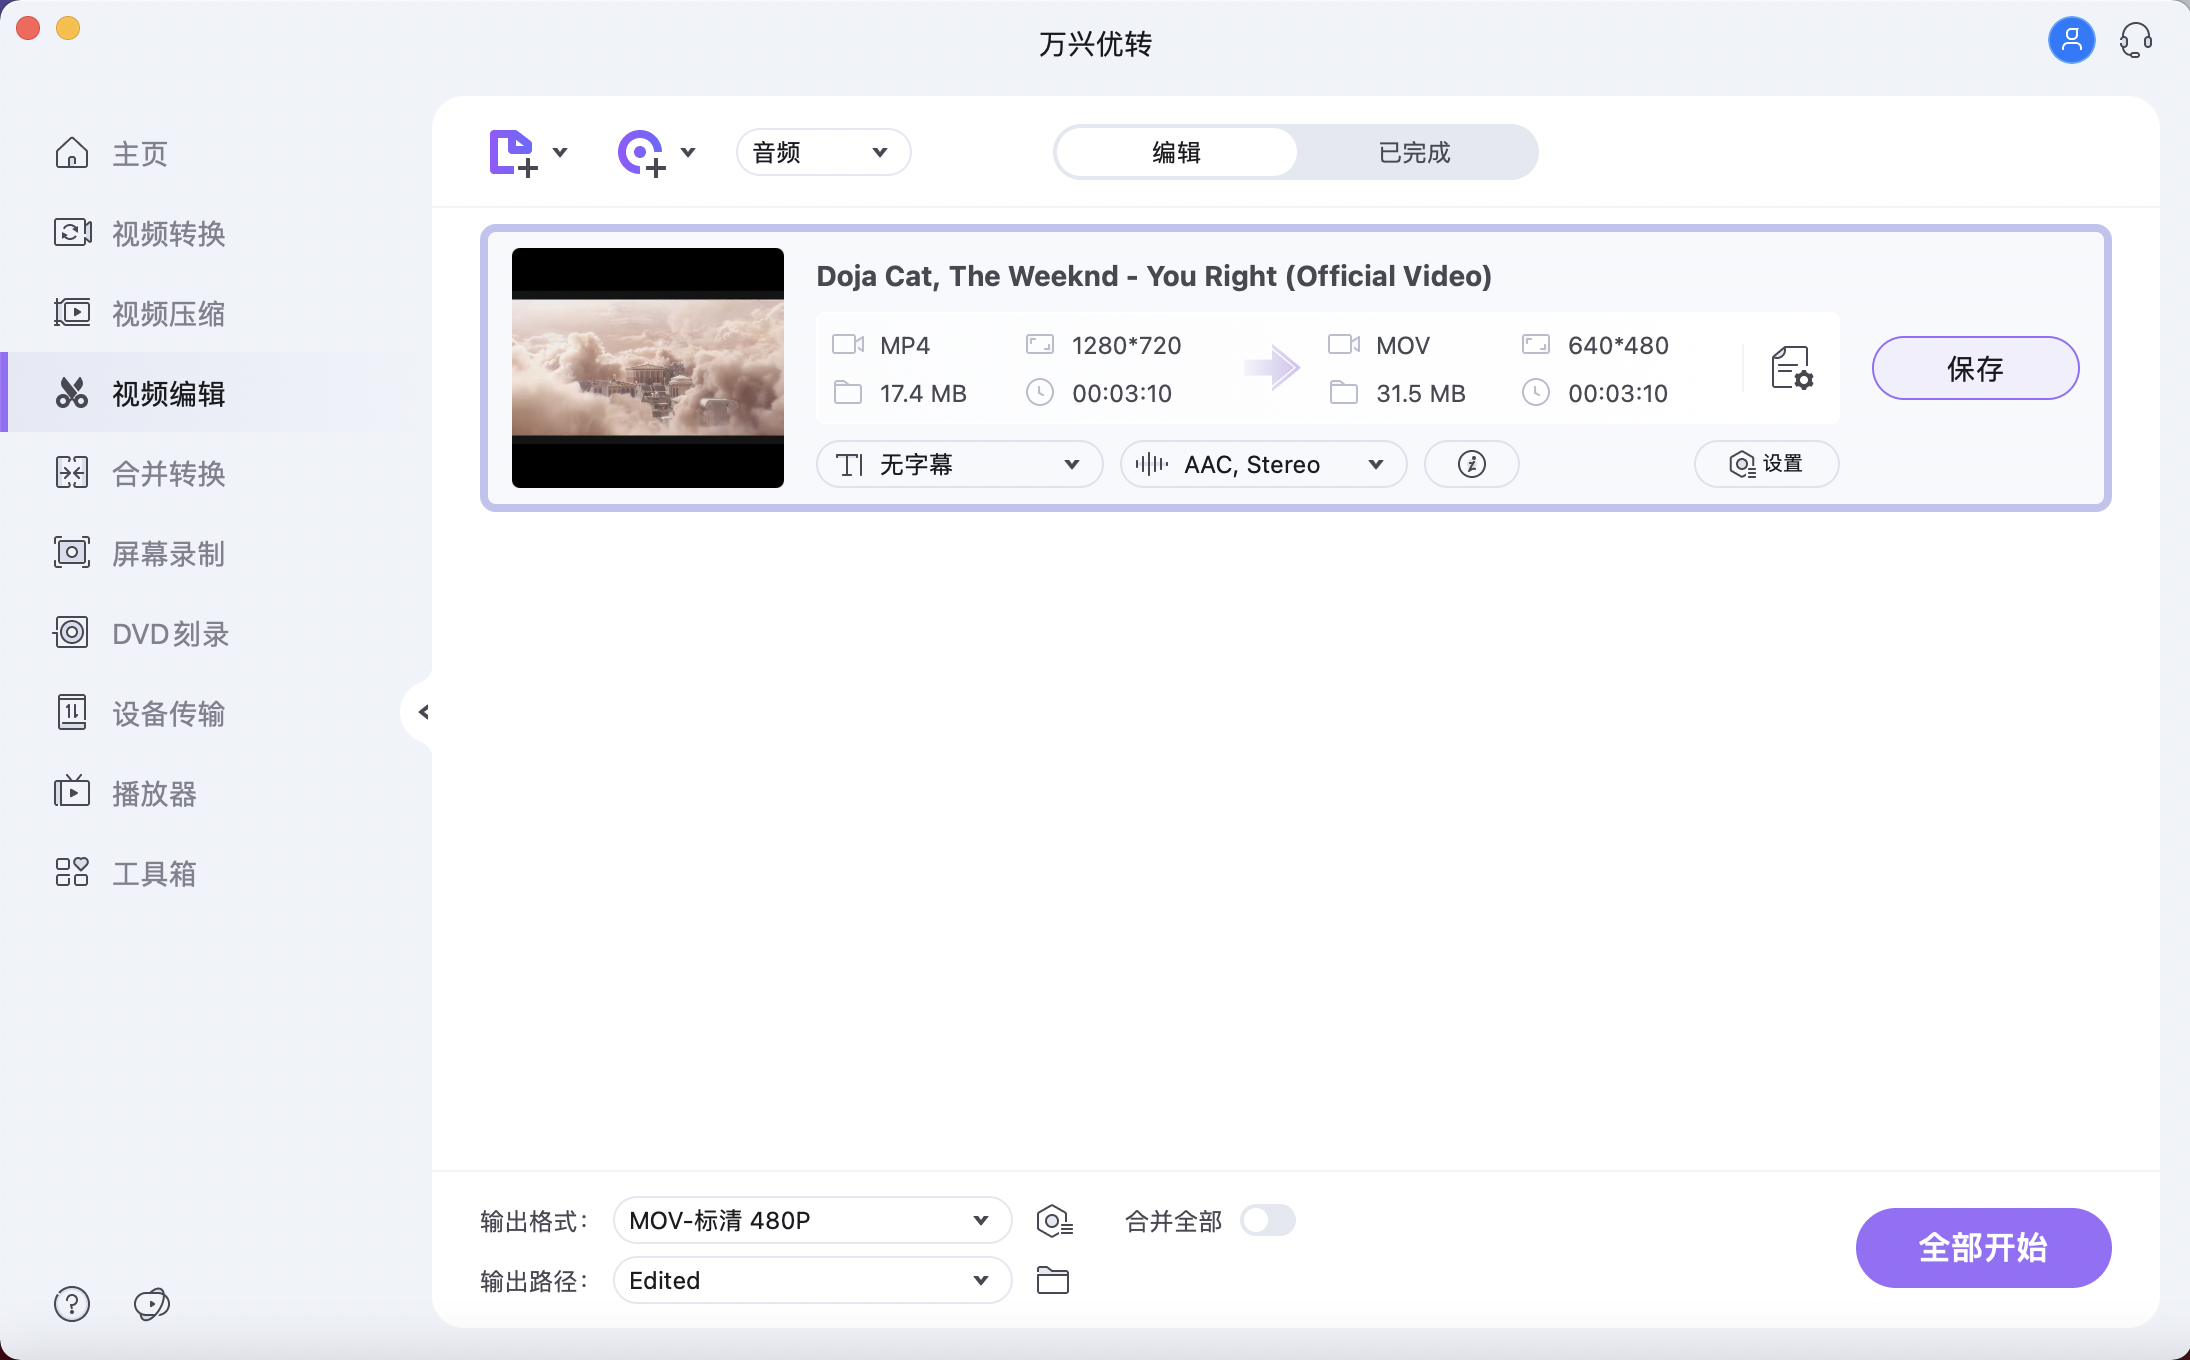The width and height of the screenshot is (2190, 1360).
Task: Expand the add file dropdown arrow
Action: (560, 153)
